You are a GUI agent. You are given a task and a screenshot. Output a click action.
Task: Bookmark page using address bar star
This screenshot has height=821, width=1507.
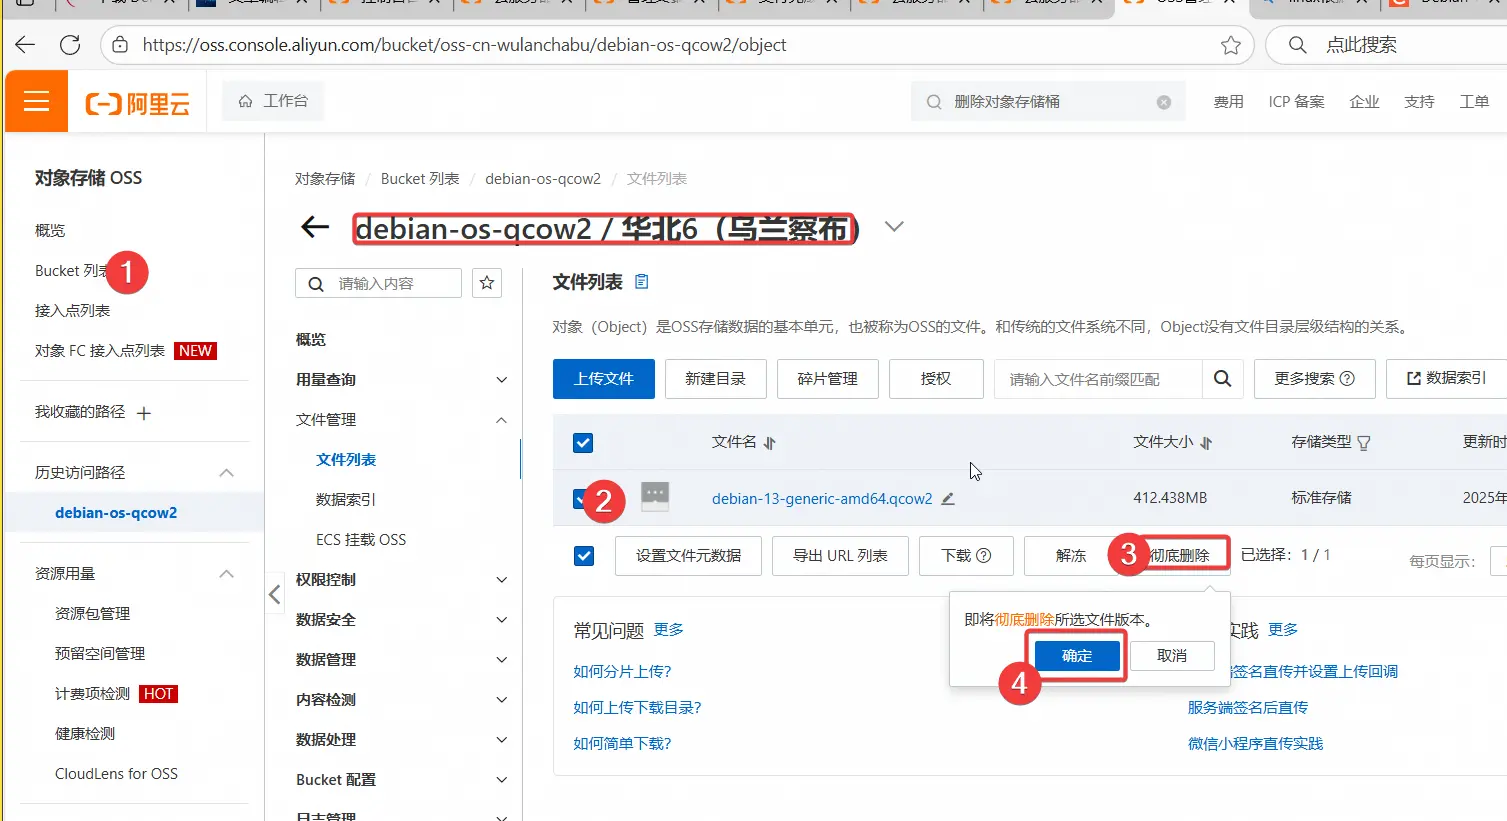(1230, 45)
